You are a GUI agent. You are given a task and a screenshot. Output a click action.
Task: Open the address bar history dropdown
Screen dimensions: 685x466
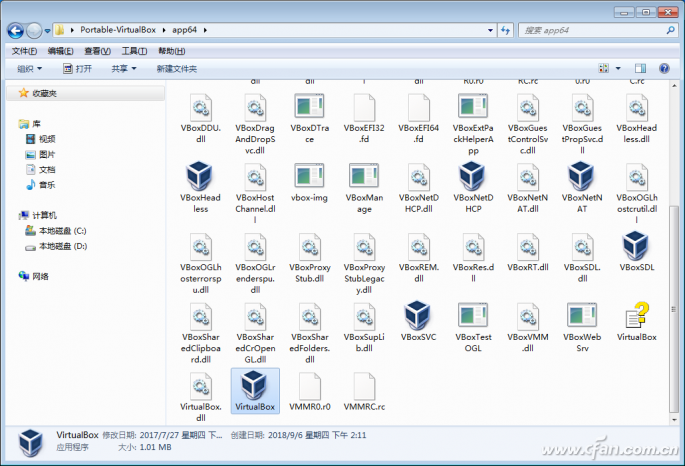490,30
